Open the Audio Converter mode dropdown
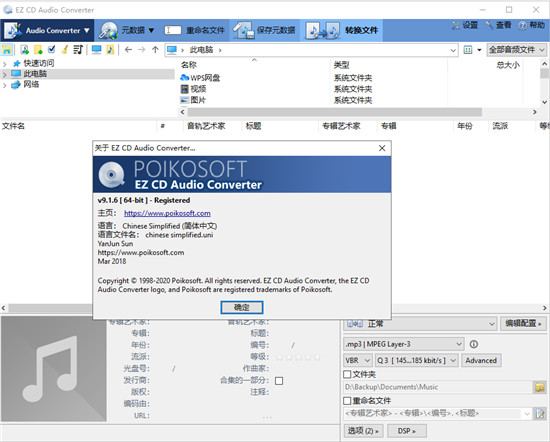Viewport: 550px width, 442px height. (x=47, y=31)
